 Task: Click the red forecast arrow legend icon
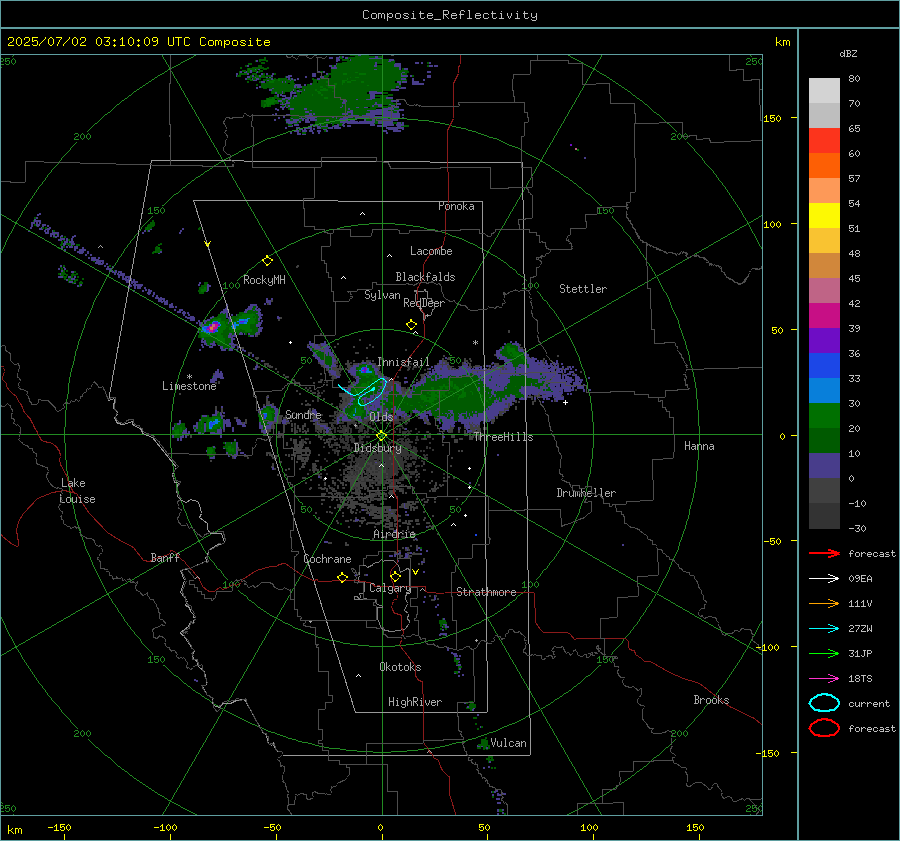point(824,553)
